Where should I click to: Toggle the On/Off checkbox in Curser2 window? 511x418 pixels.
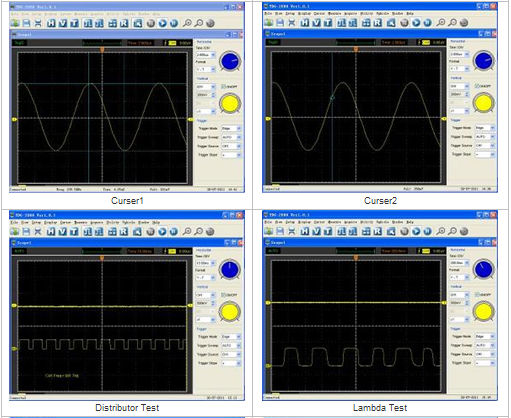point(477,86)
